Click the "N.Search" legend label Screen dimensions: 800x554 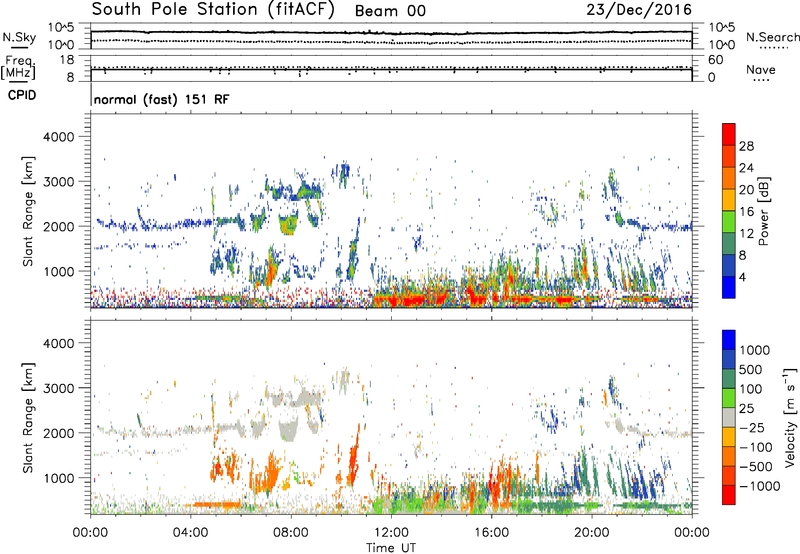(x=772, y=37)
